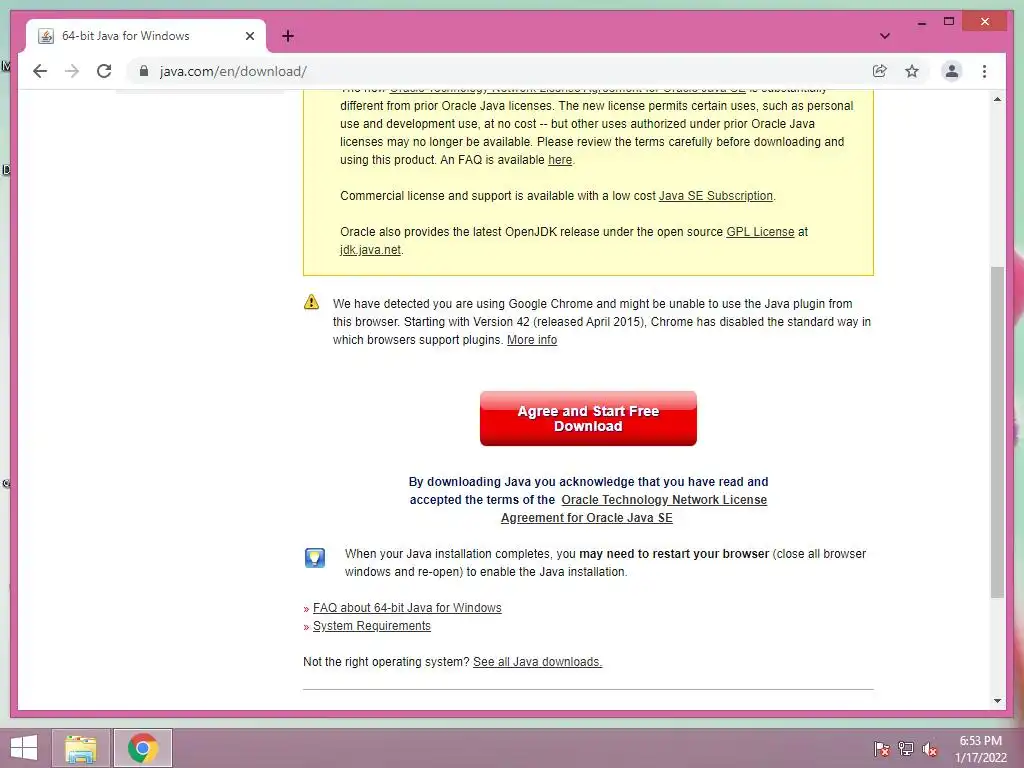This screenshot has width=1024, height=768.
Task: Open the Windows Start menu
Action: pos(24,748)
